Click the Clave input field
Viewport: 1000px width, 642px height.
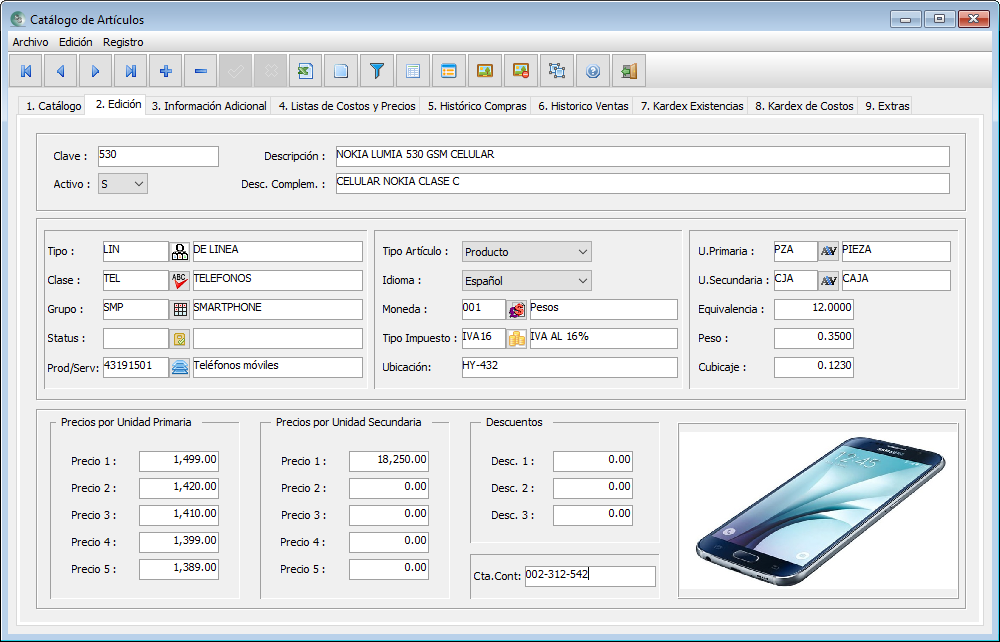(x=158, y=156)
